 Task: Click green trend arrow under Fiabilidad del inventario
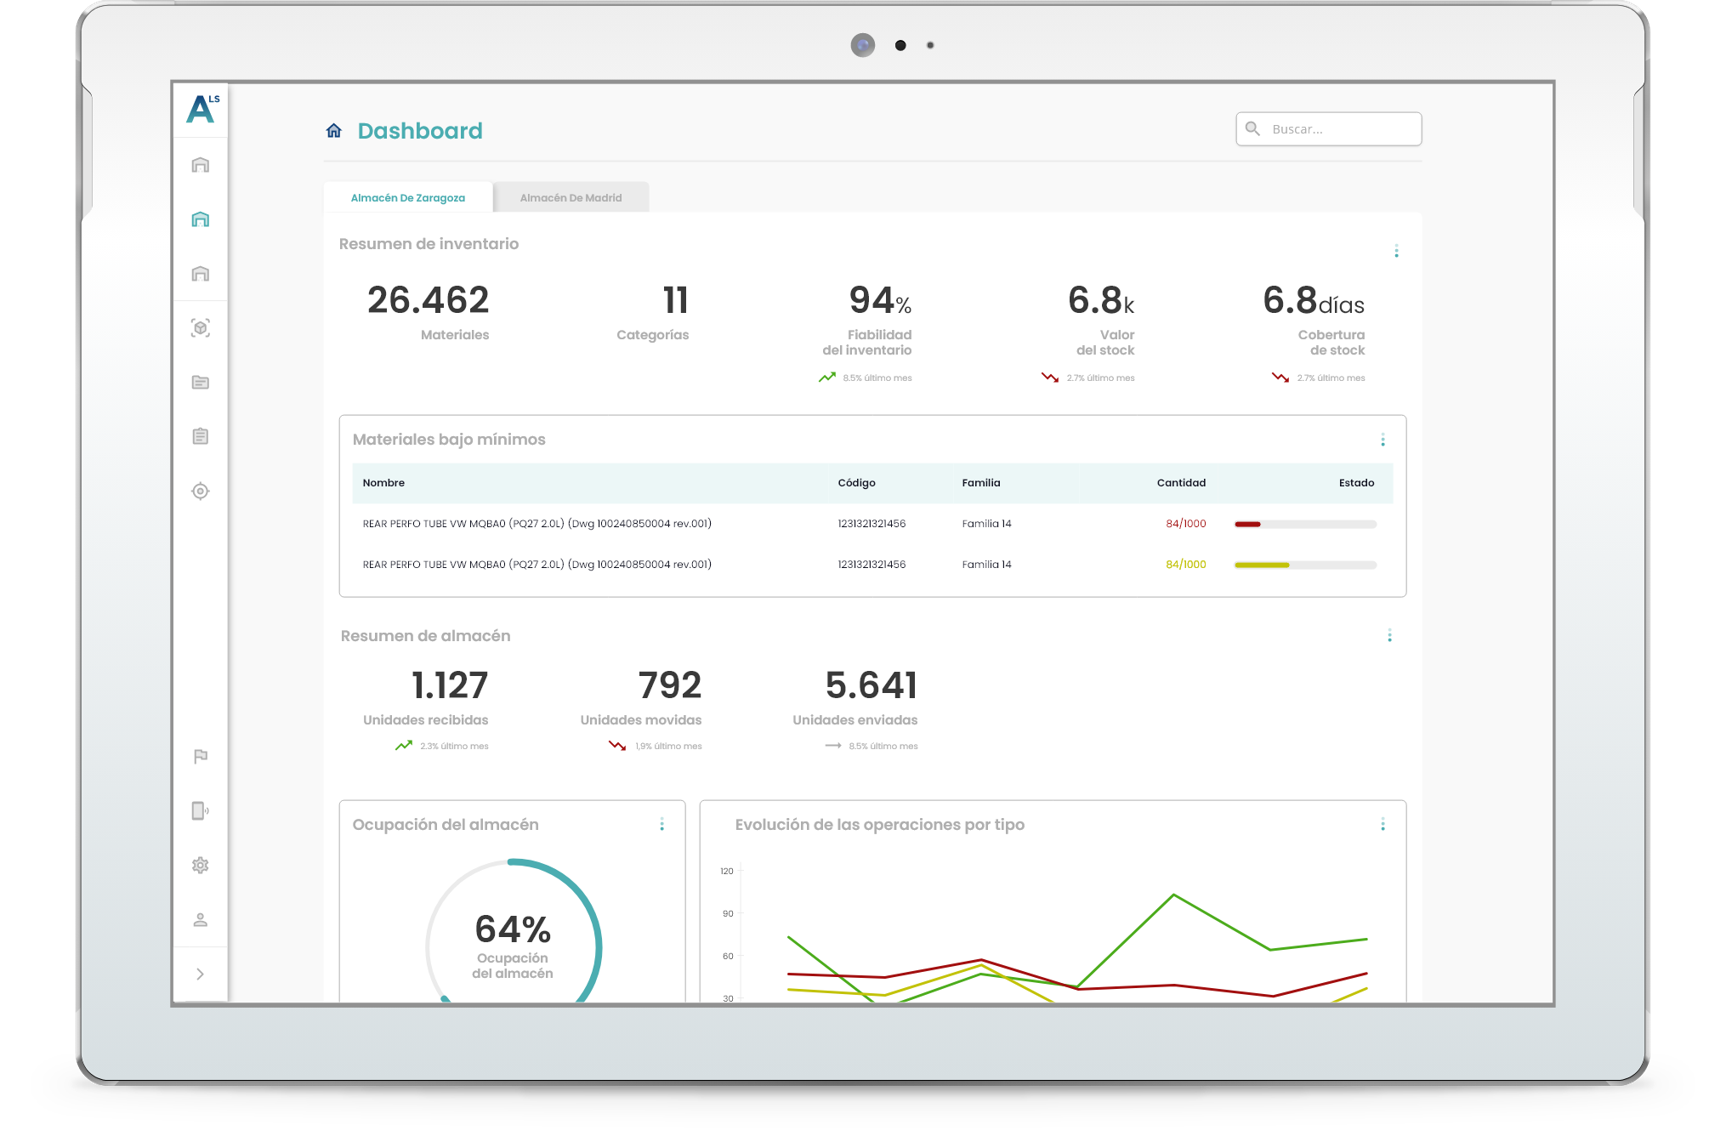coord(827,377)
